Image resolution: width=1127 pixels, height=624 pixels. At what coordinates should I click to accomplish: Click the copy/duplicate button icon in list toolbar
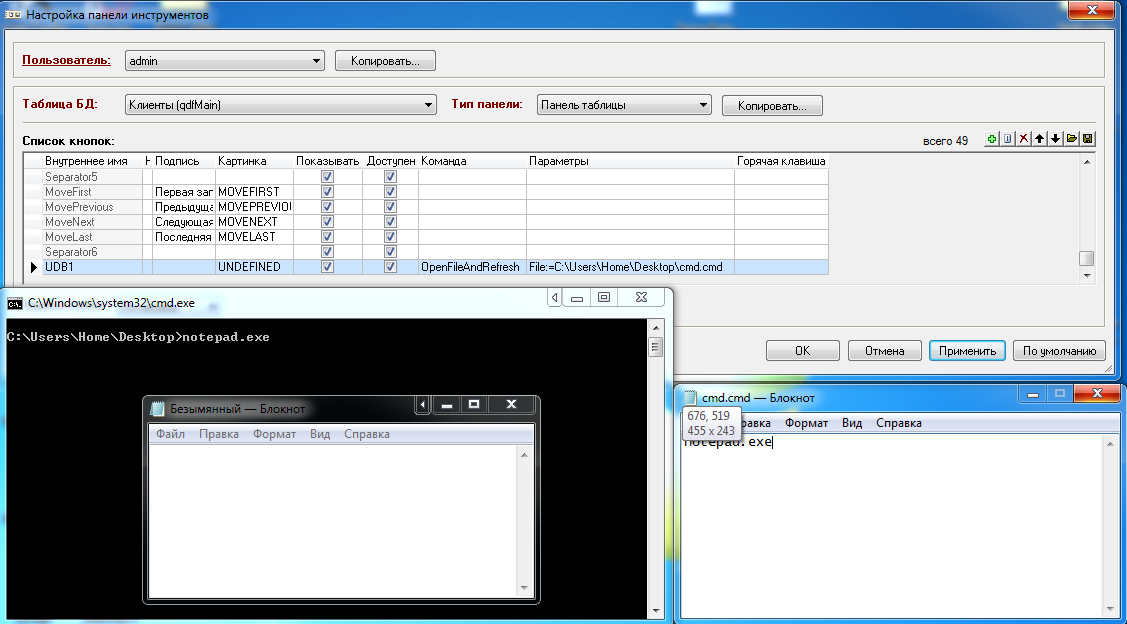[1007, 139]
